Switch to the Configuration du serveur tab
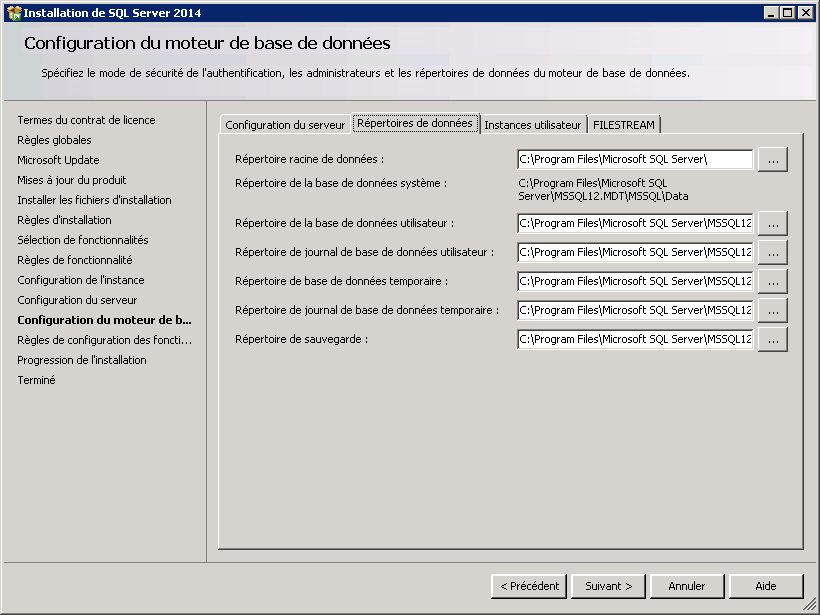This screenshot has height=615, width=820. (x=285, y=125)
